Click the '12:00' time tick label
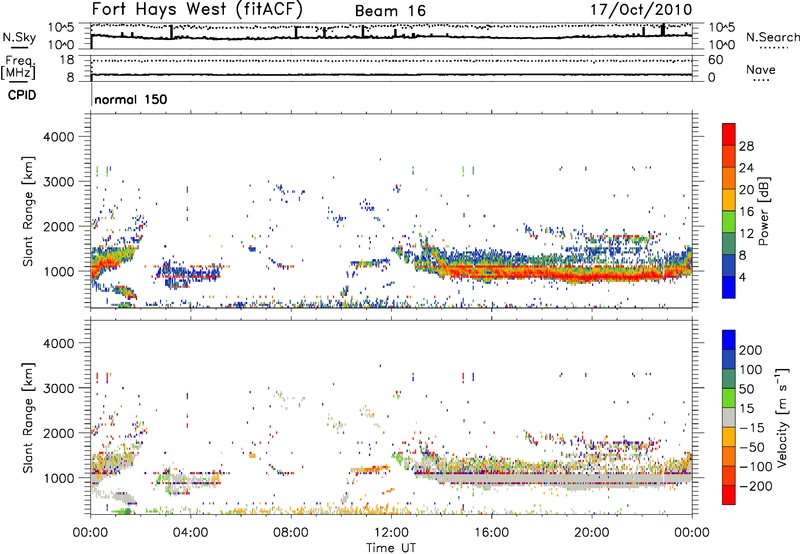Viewport: 800px width, 554px height. tap(391, 533)
